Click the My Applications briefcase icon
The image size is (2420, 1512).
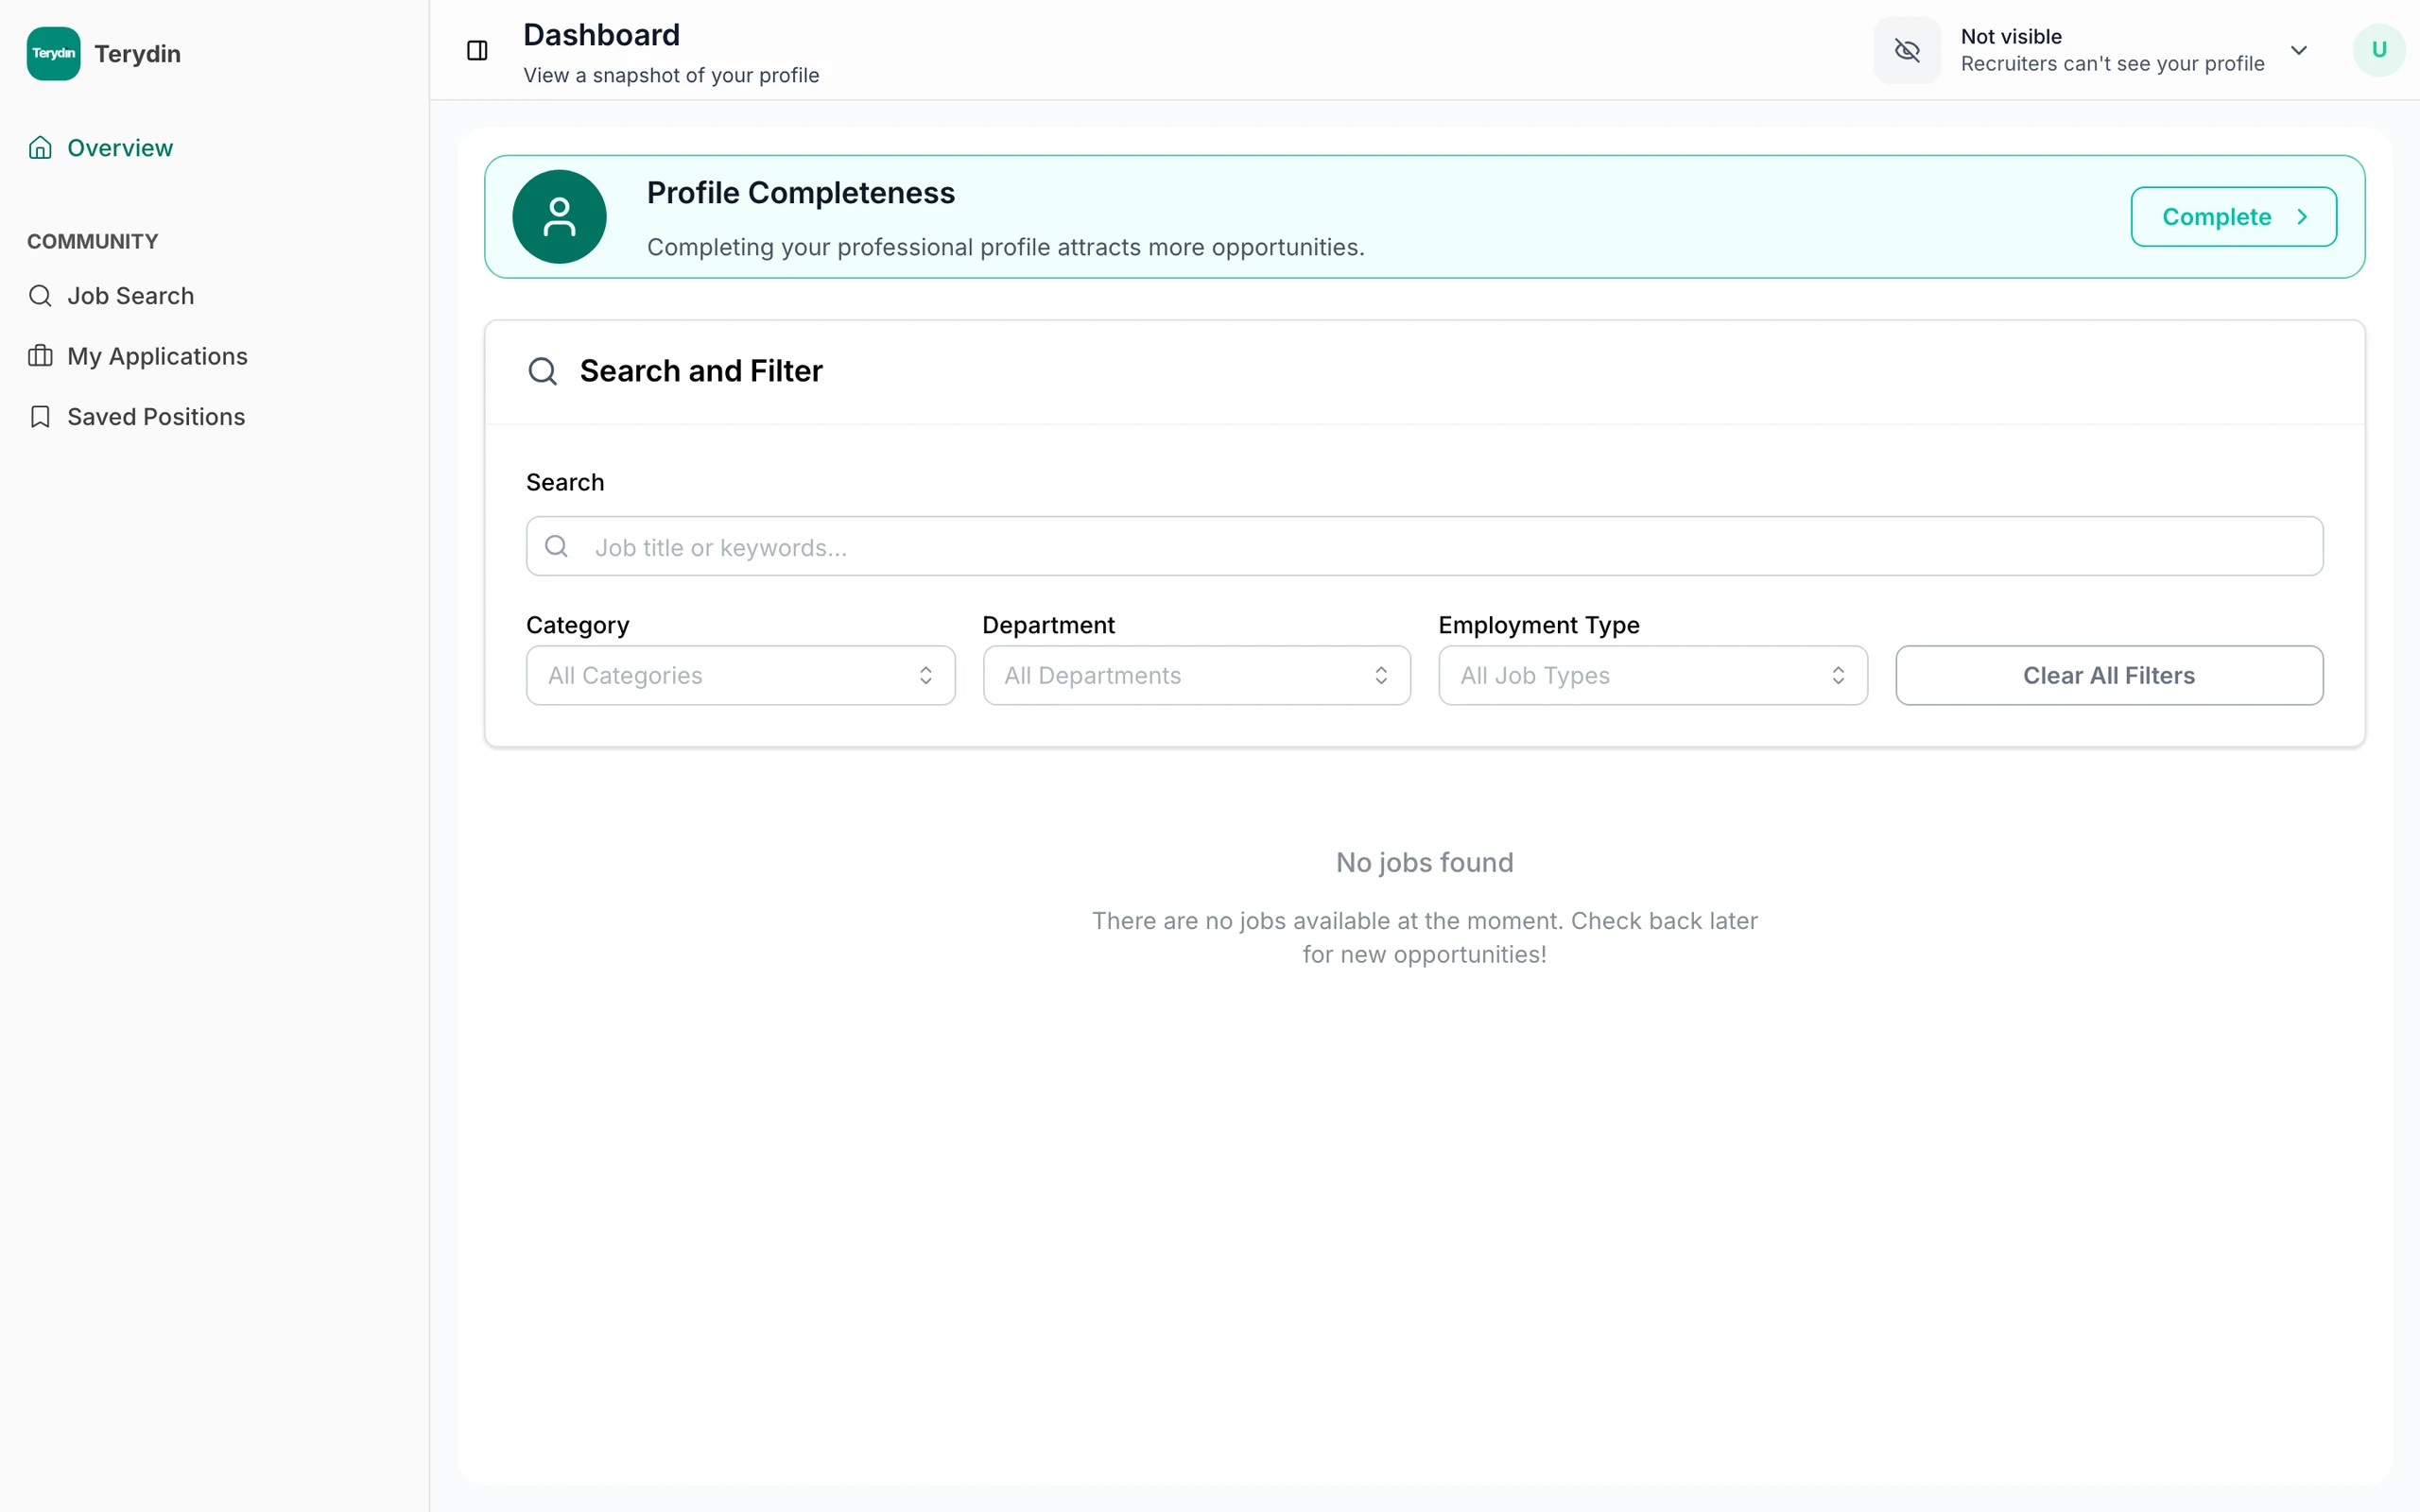click(40, 356)
